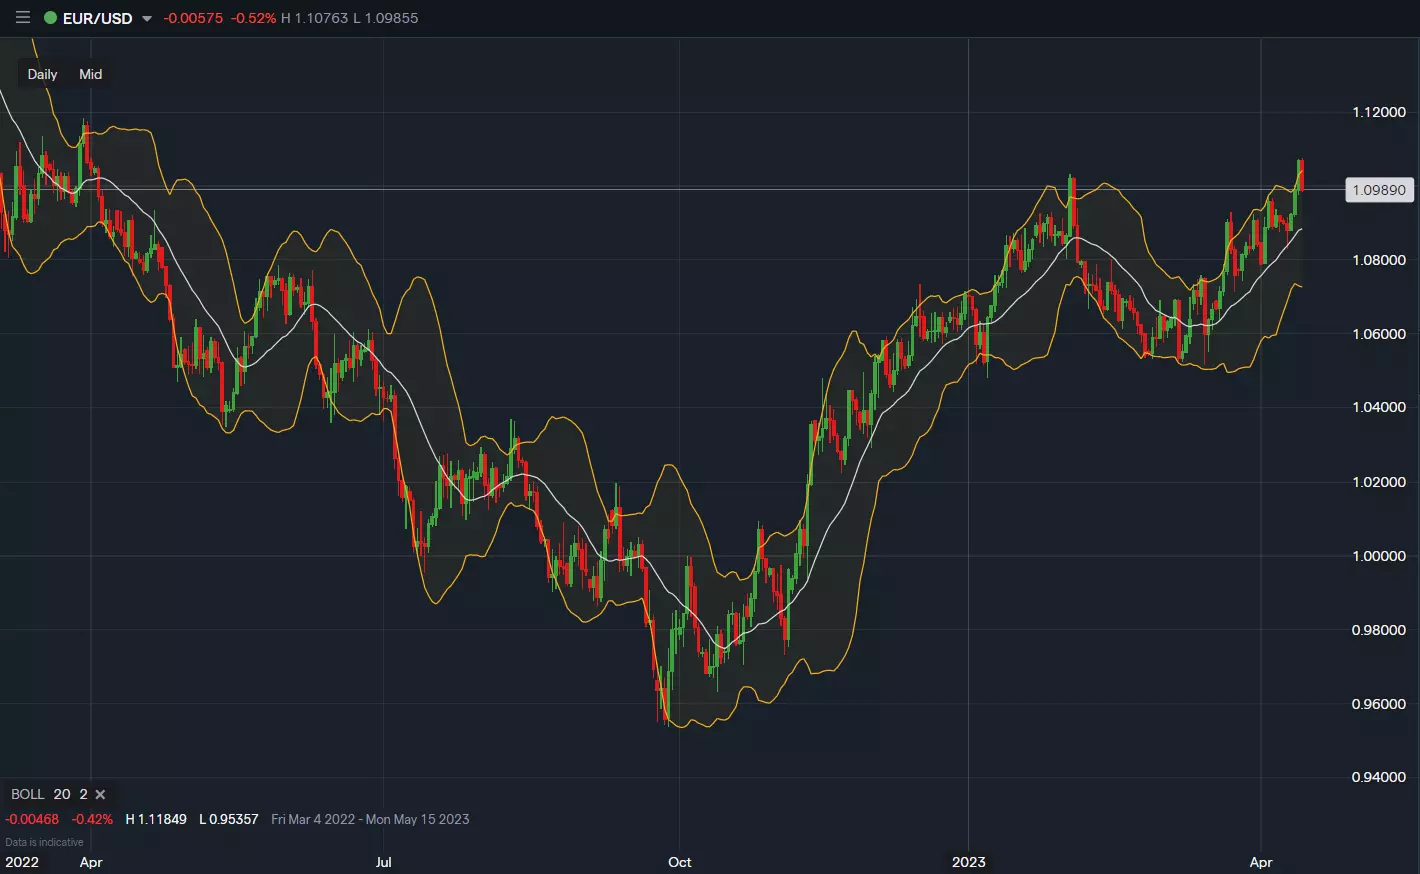
Task: Click the Jul label on time axis
Action: tap(383, 862)
